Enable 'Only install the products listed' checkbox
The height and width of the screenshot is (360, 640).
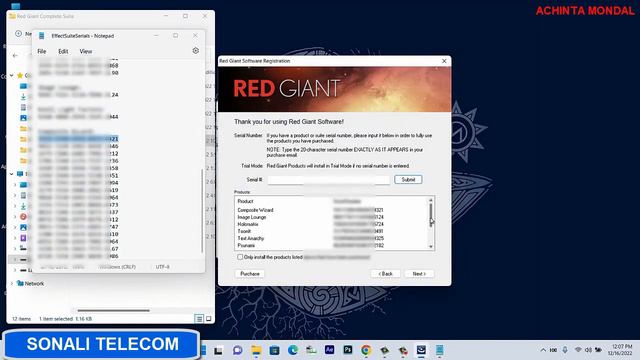click(240, 257)
